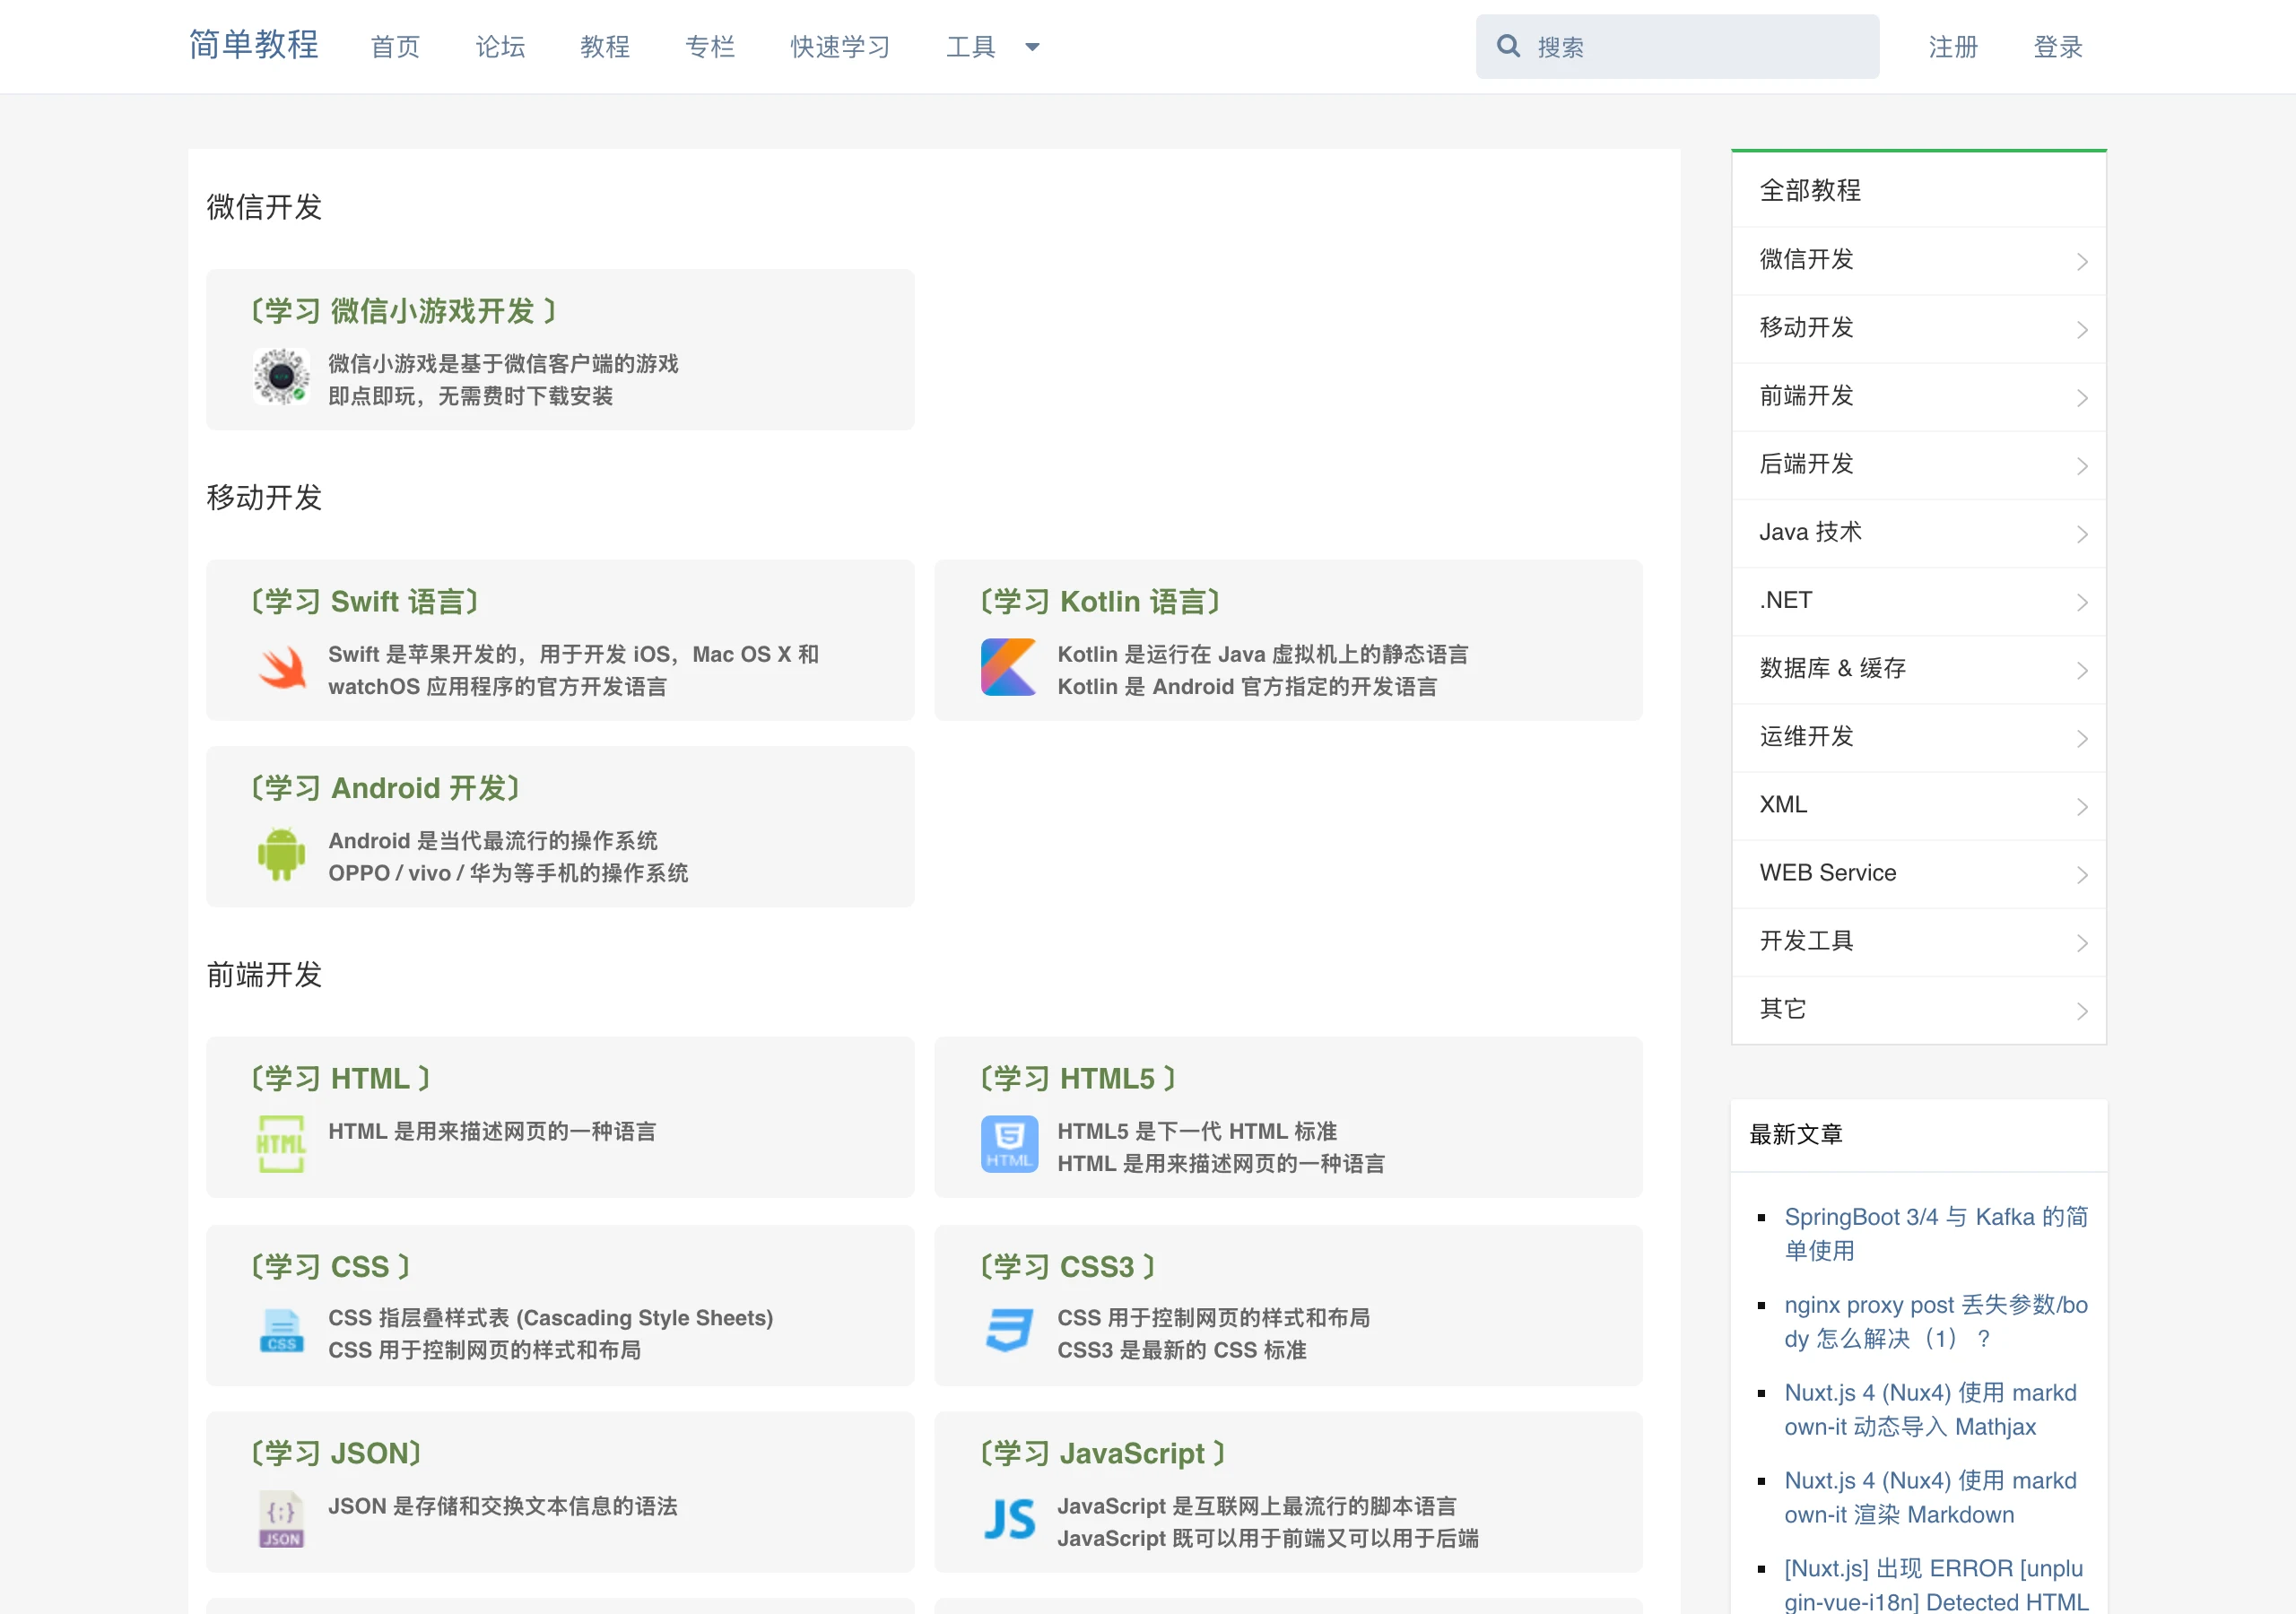The height and width of the screenshot is (1614, 2296).
Task: Expand the 开发工具 sidebar chevron
Action: [2082, 943]
